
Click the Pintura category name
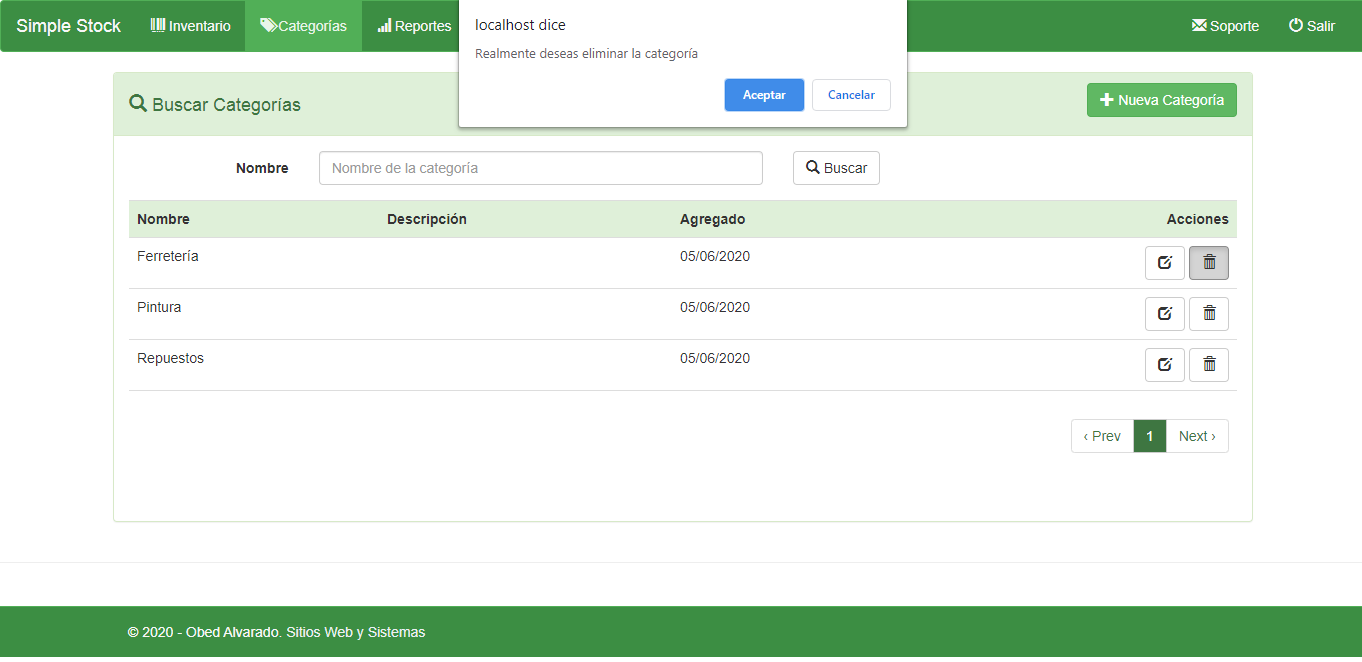point(159,307)
